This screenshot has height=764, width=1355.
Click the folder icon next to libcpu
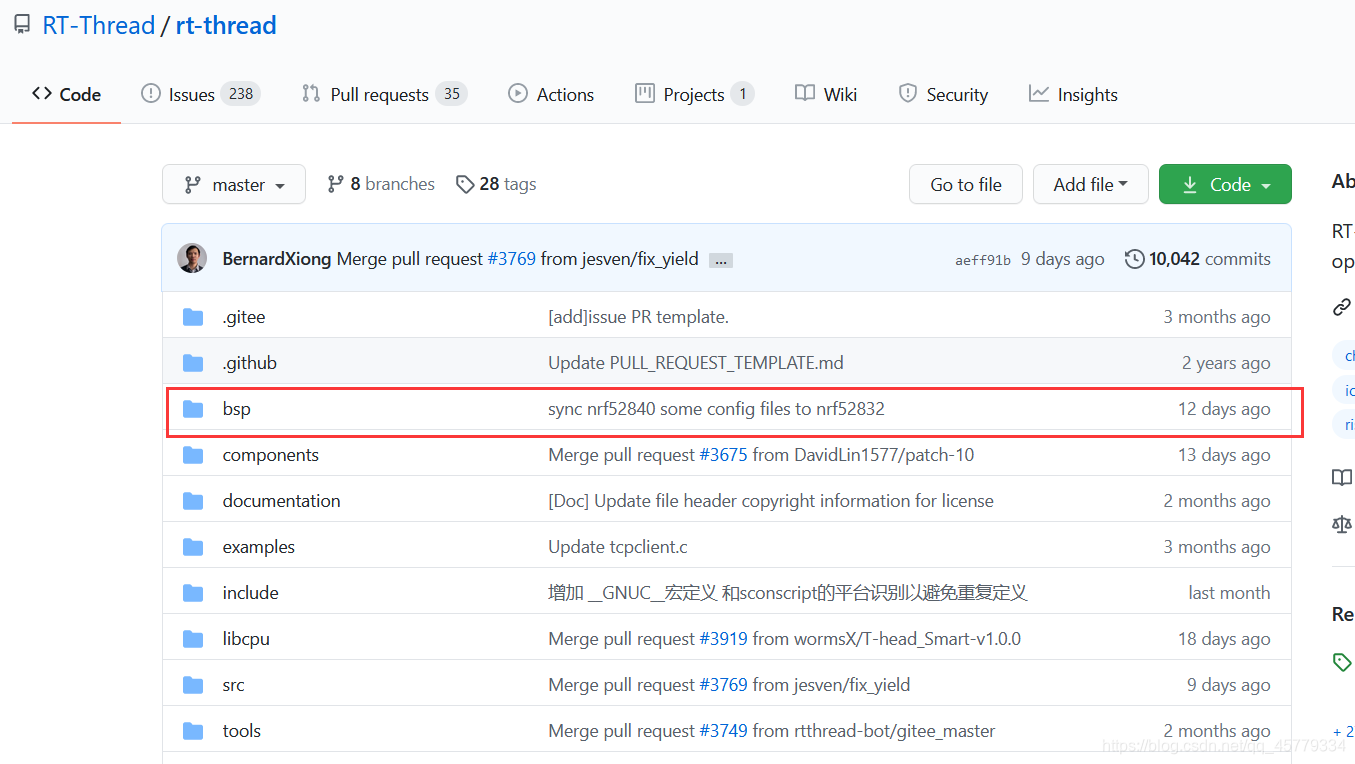[194, 639]
